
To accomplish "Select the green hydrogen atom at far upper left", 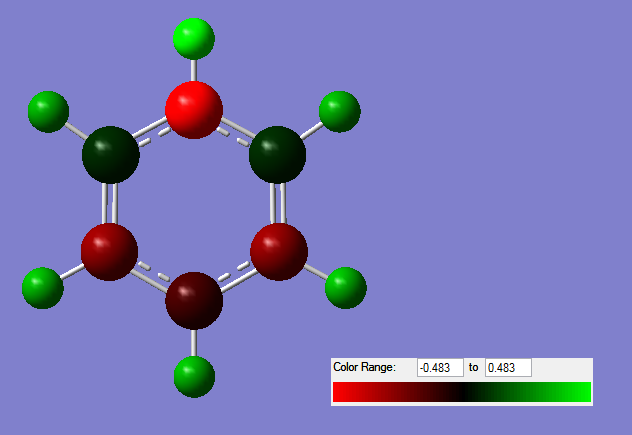I will pyautogui.click(x=48, y=112).
